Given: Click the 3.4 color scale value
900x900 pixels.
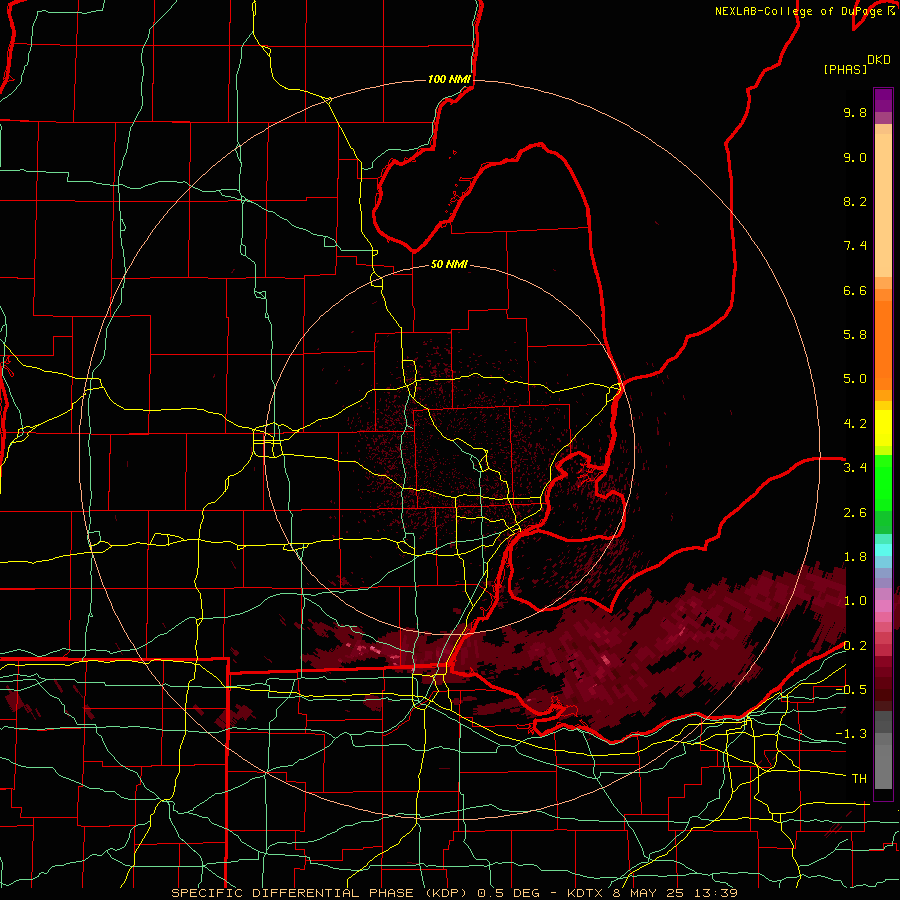Looking at the screenshot, I should click(855, 468).
